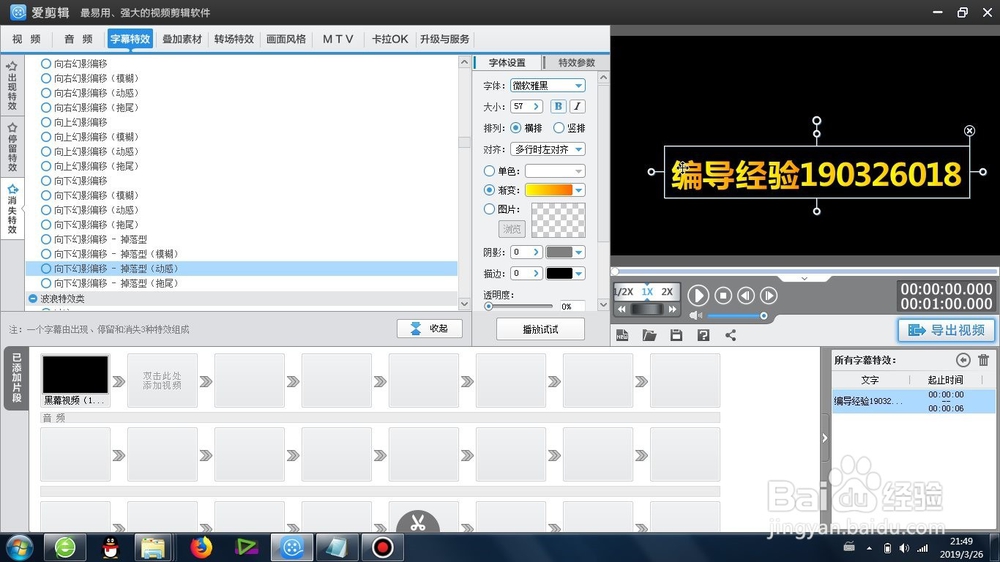
Task: Open File Explorer in the taskbar
Action: coord(153,548)
